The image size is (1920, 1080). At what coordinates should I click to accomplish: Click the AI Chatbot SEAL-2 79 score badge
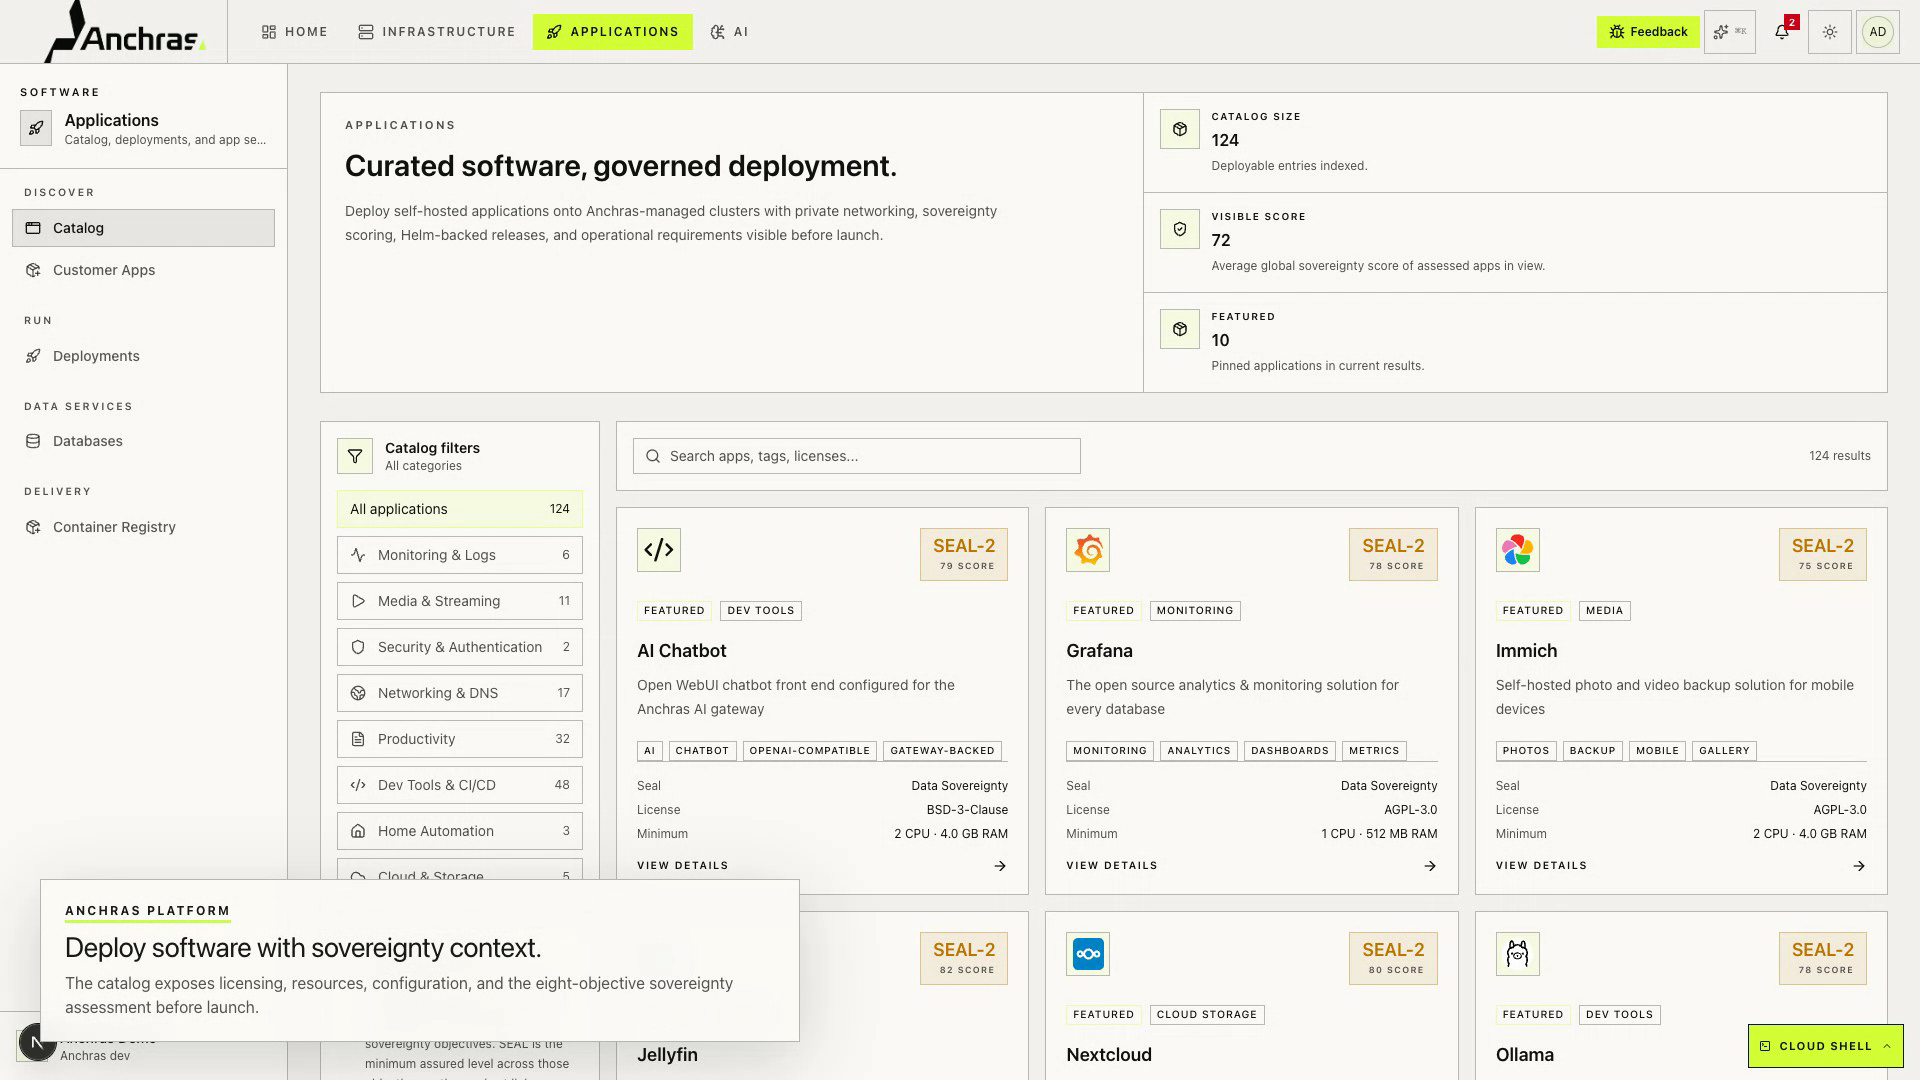coord(964,554)
